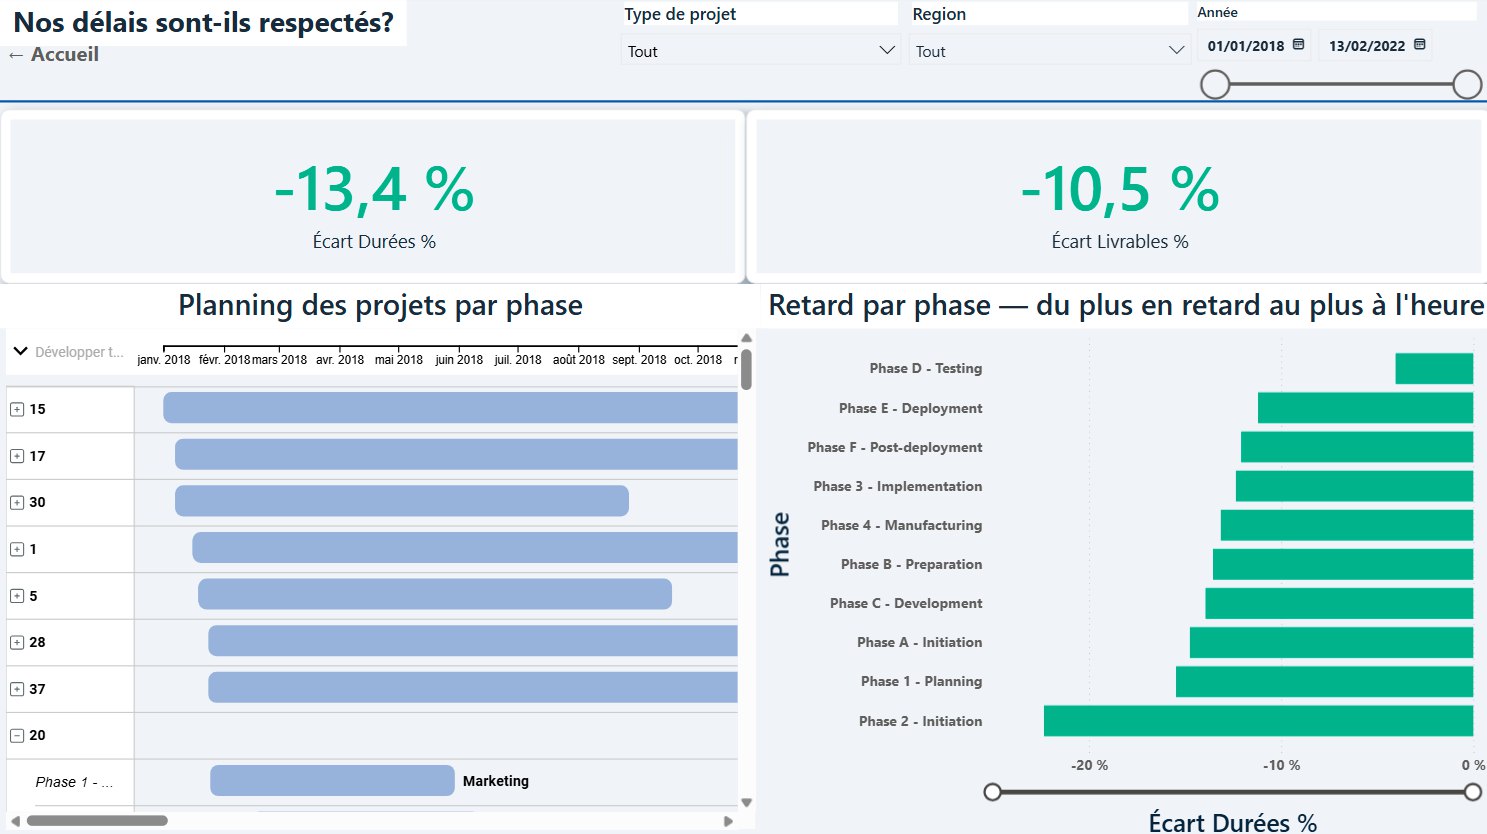Open the Region dropdown
This screenshot has width=1487, height=834.
[1049, 51]
